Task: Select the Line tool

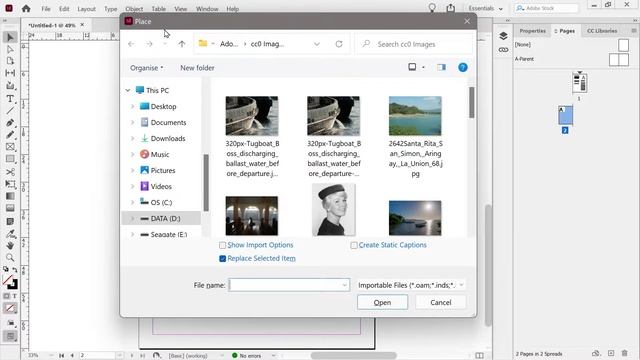Action: pos(10,111)
